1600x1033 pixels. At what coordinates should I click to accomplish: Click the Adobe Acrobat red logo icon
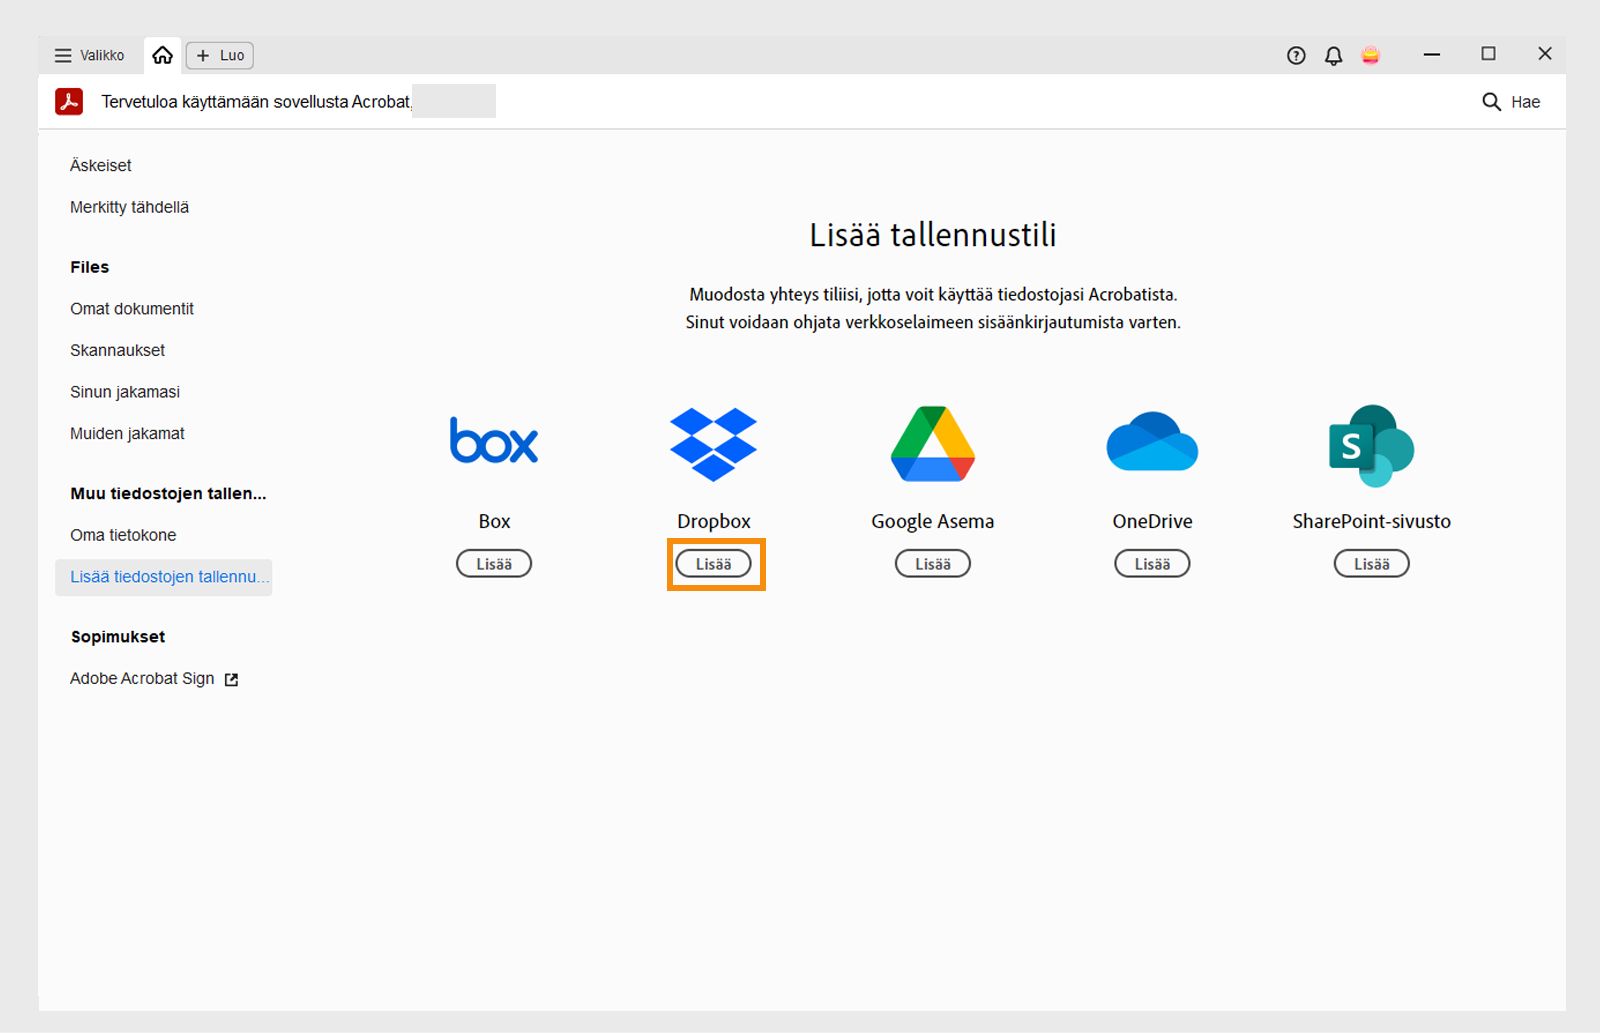click(x=67, y=101)
